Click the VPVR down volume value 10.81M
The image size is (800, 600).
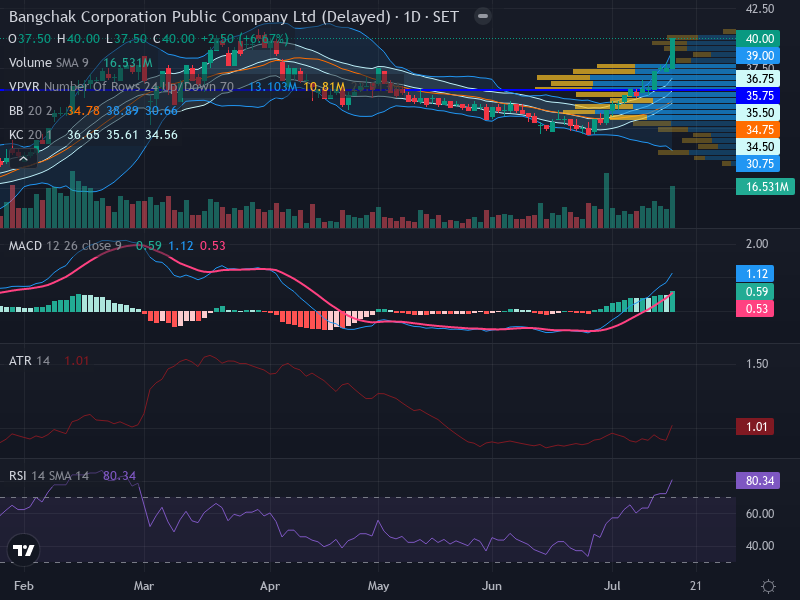click(x=324, y=87)
